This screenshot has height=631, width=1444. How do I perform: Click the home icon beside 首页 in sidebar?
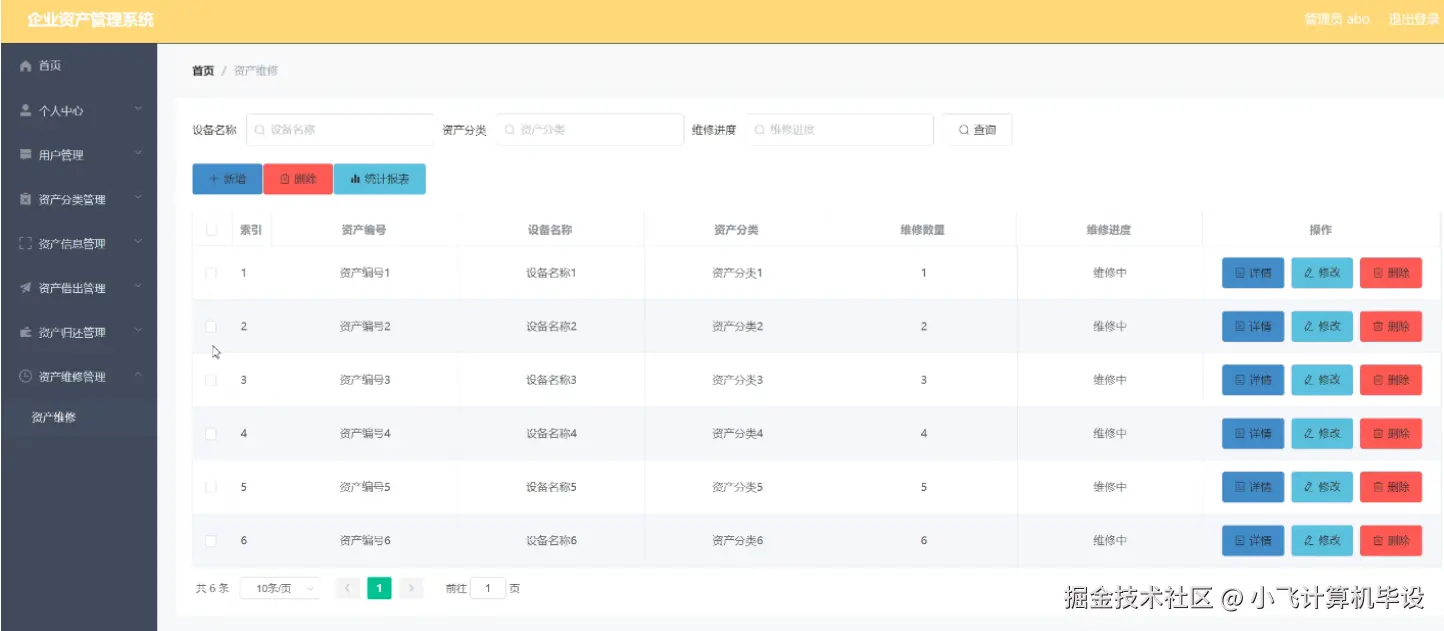(x=26, y=66)
